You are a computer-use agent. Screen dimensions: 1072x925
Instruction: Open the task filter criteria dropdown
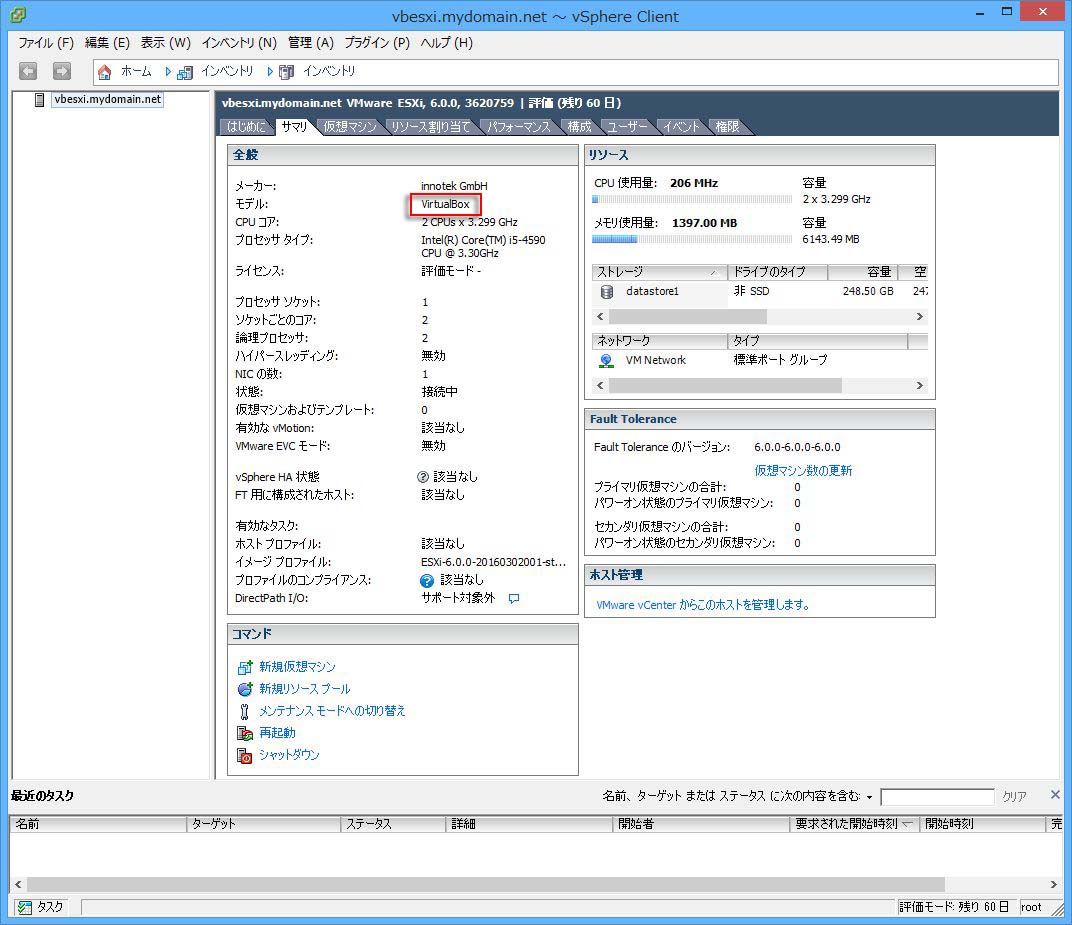click(870, 797)
